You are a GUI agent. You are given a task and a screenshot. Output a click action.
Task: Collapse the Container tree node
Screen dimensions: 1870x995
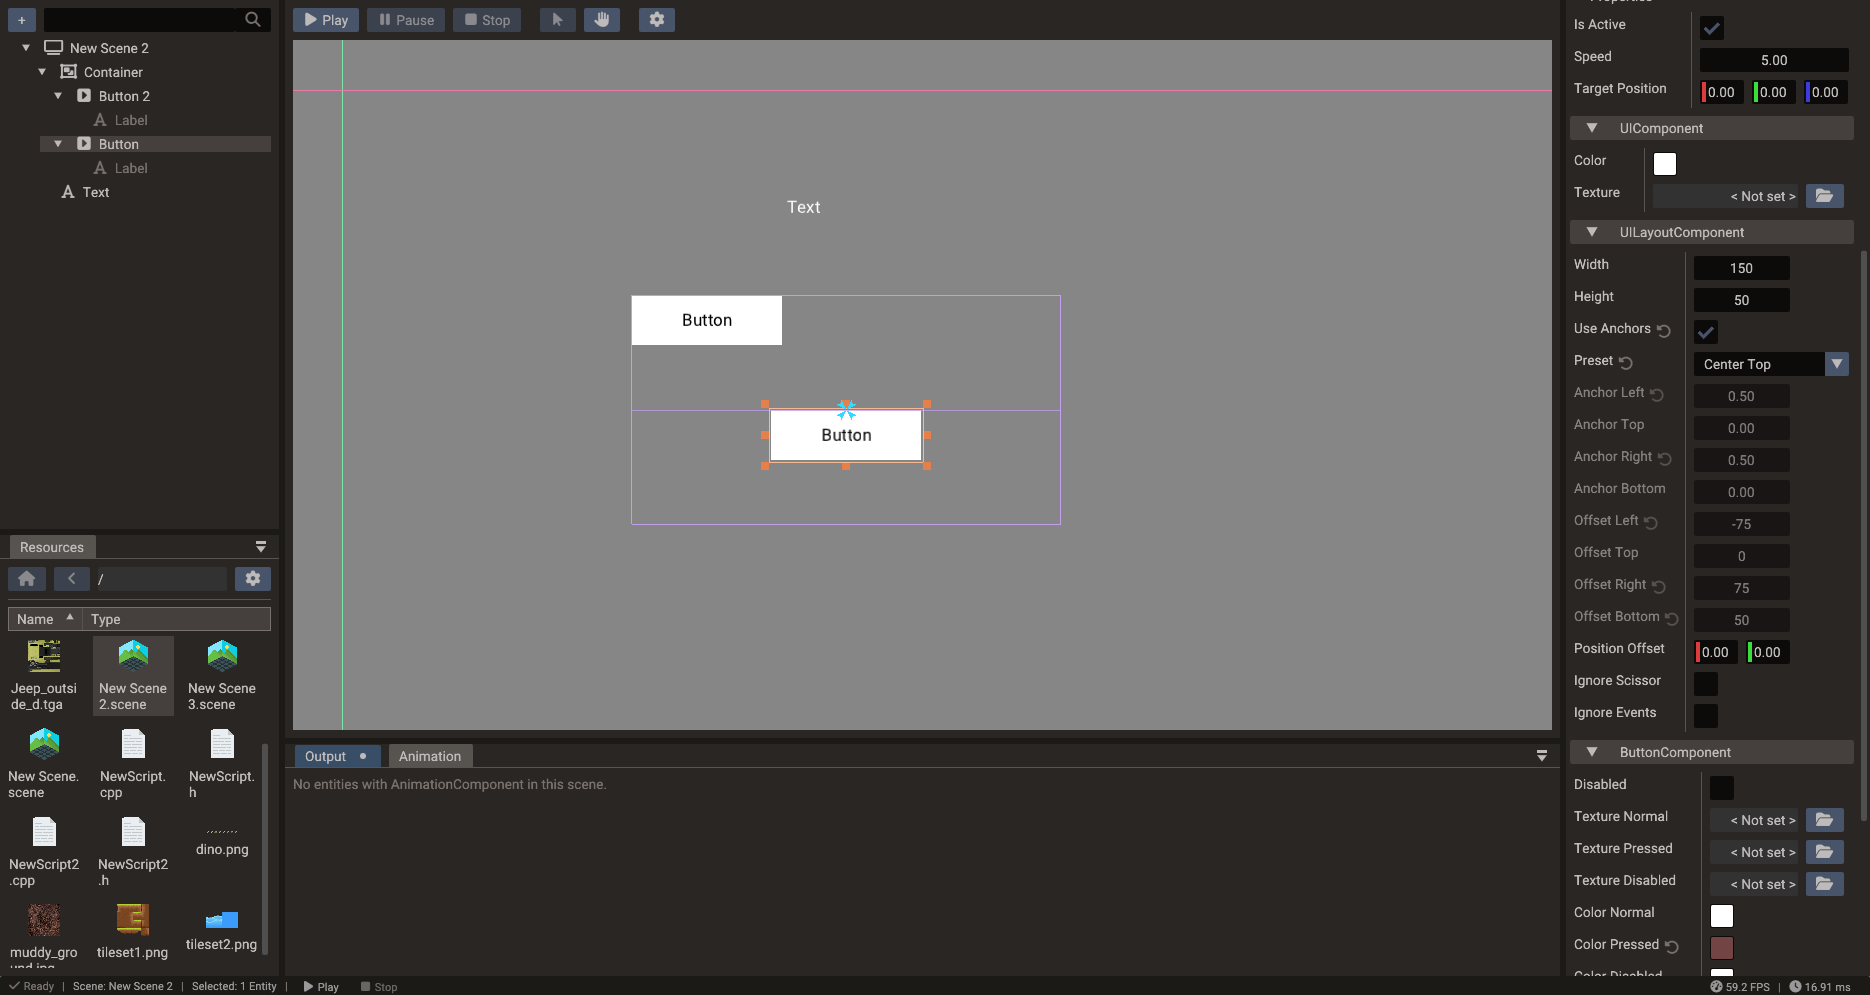(x=42, y=71)
